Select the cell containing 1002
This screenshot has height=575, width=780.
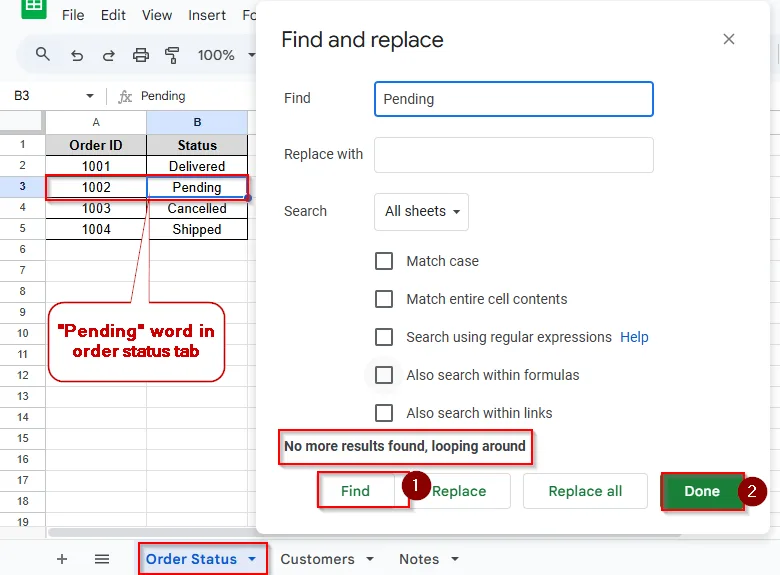click(x=96, y=187)
